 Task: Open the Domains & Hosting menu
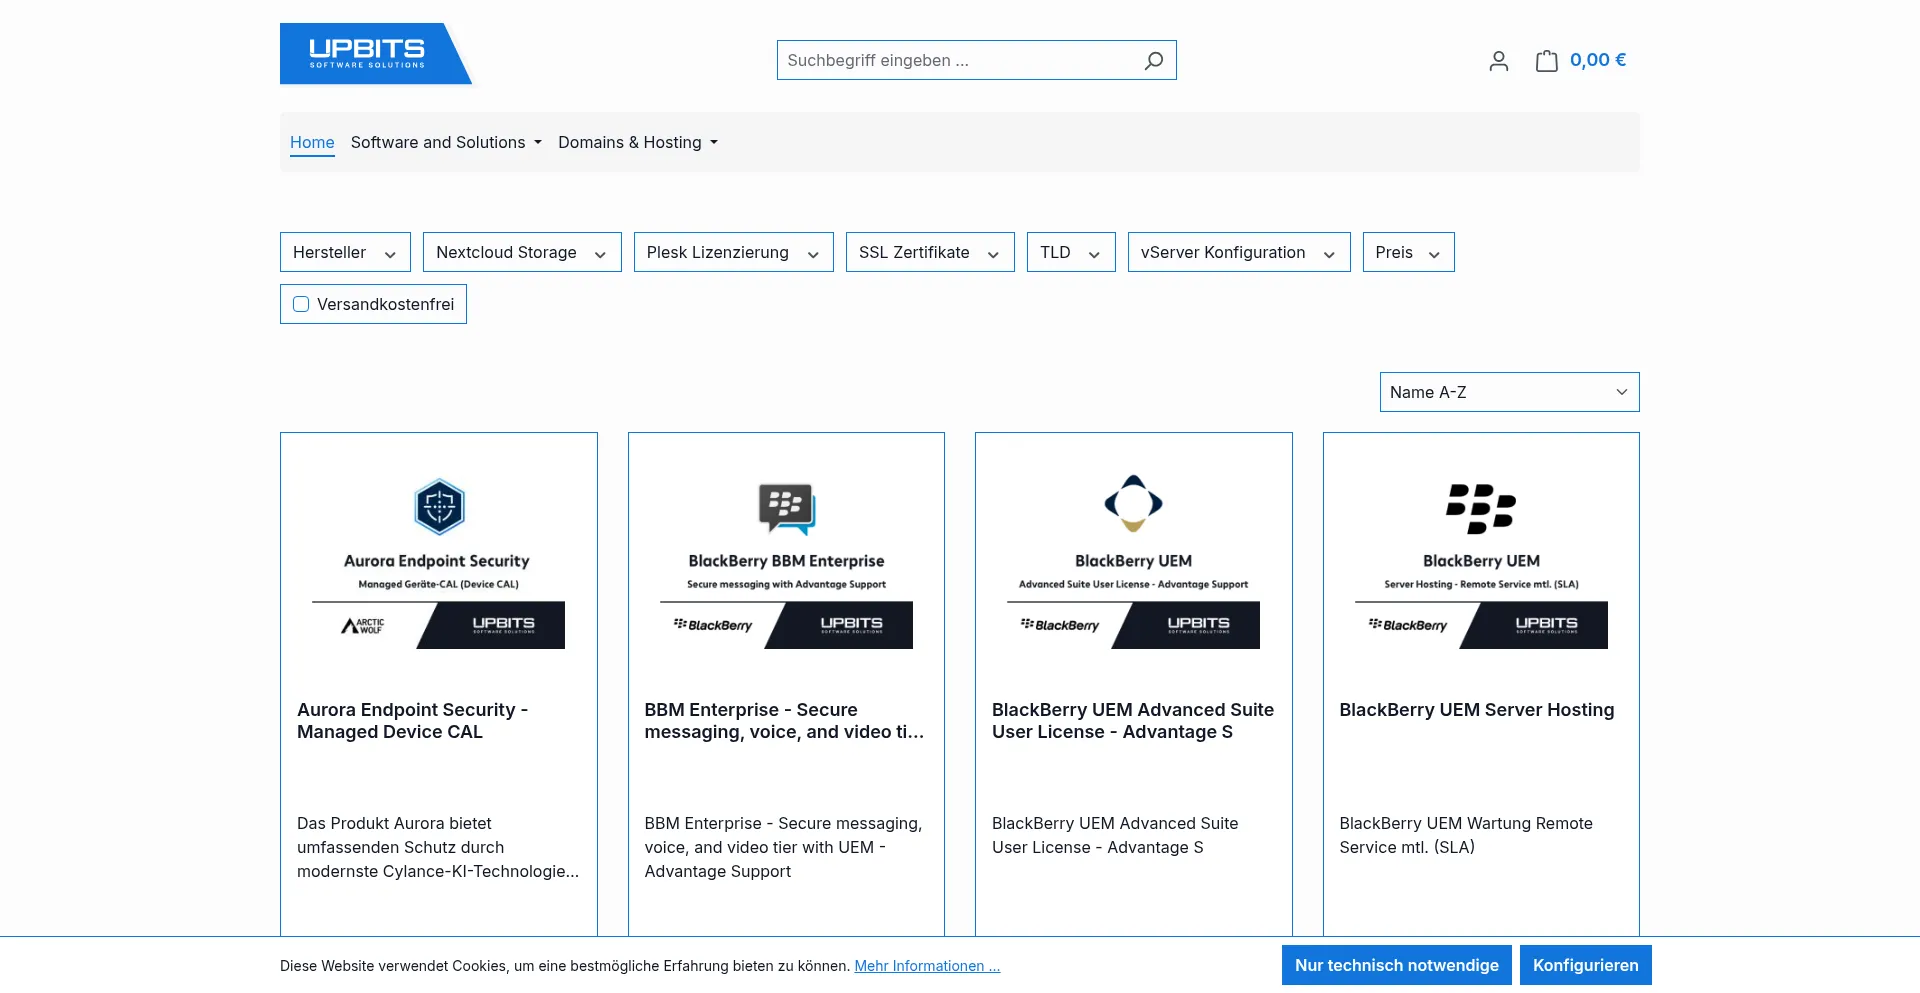click(638, 142)
